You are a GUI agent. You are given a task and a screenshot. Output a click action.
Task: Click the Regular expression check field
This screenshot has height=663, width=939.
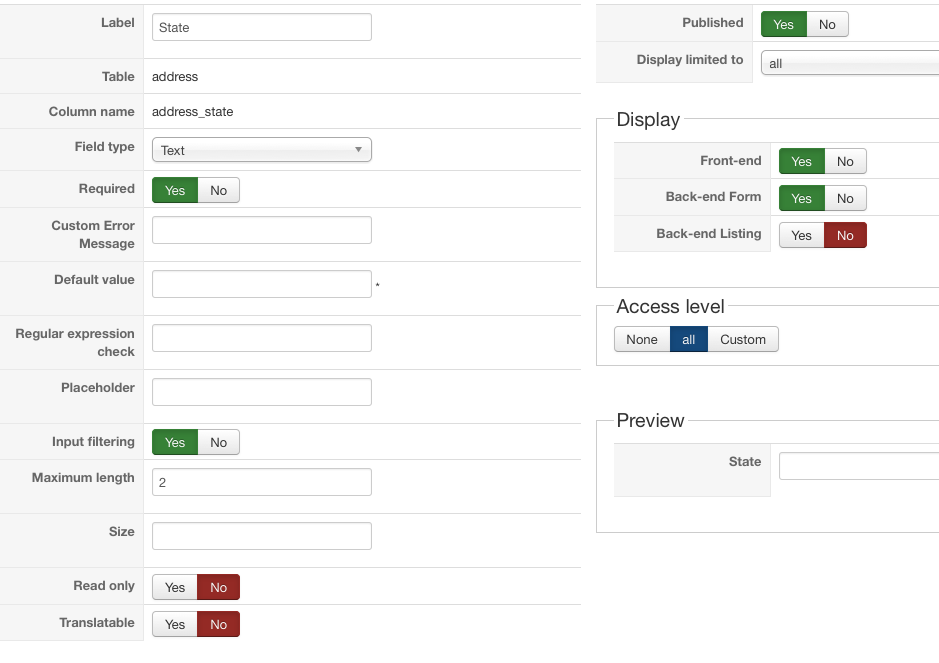tap(261, 338)
